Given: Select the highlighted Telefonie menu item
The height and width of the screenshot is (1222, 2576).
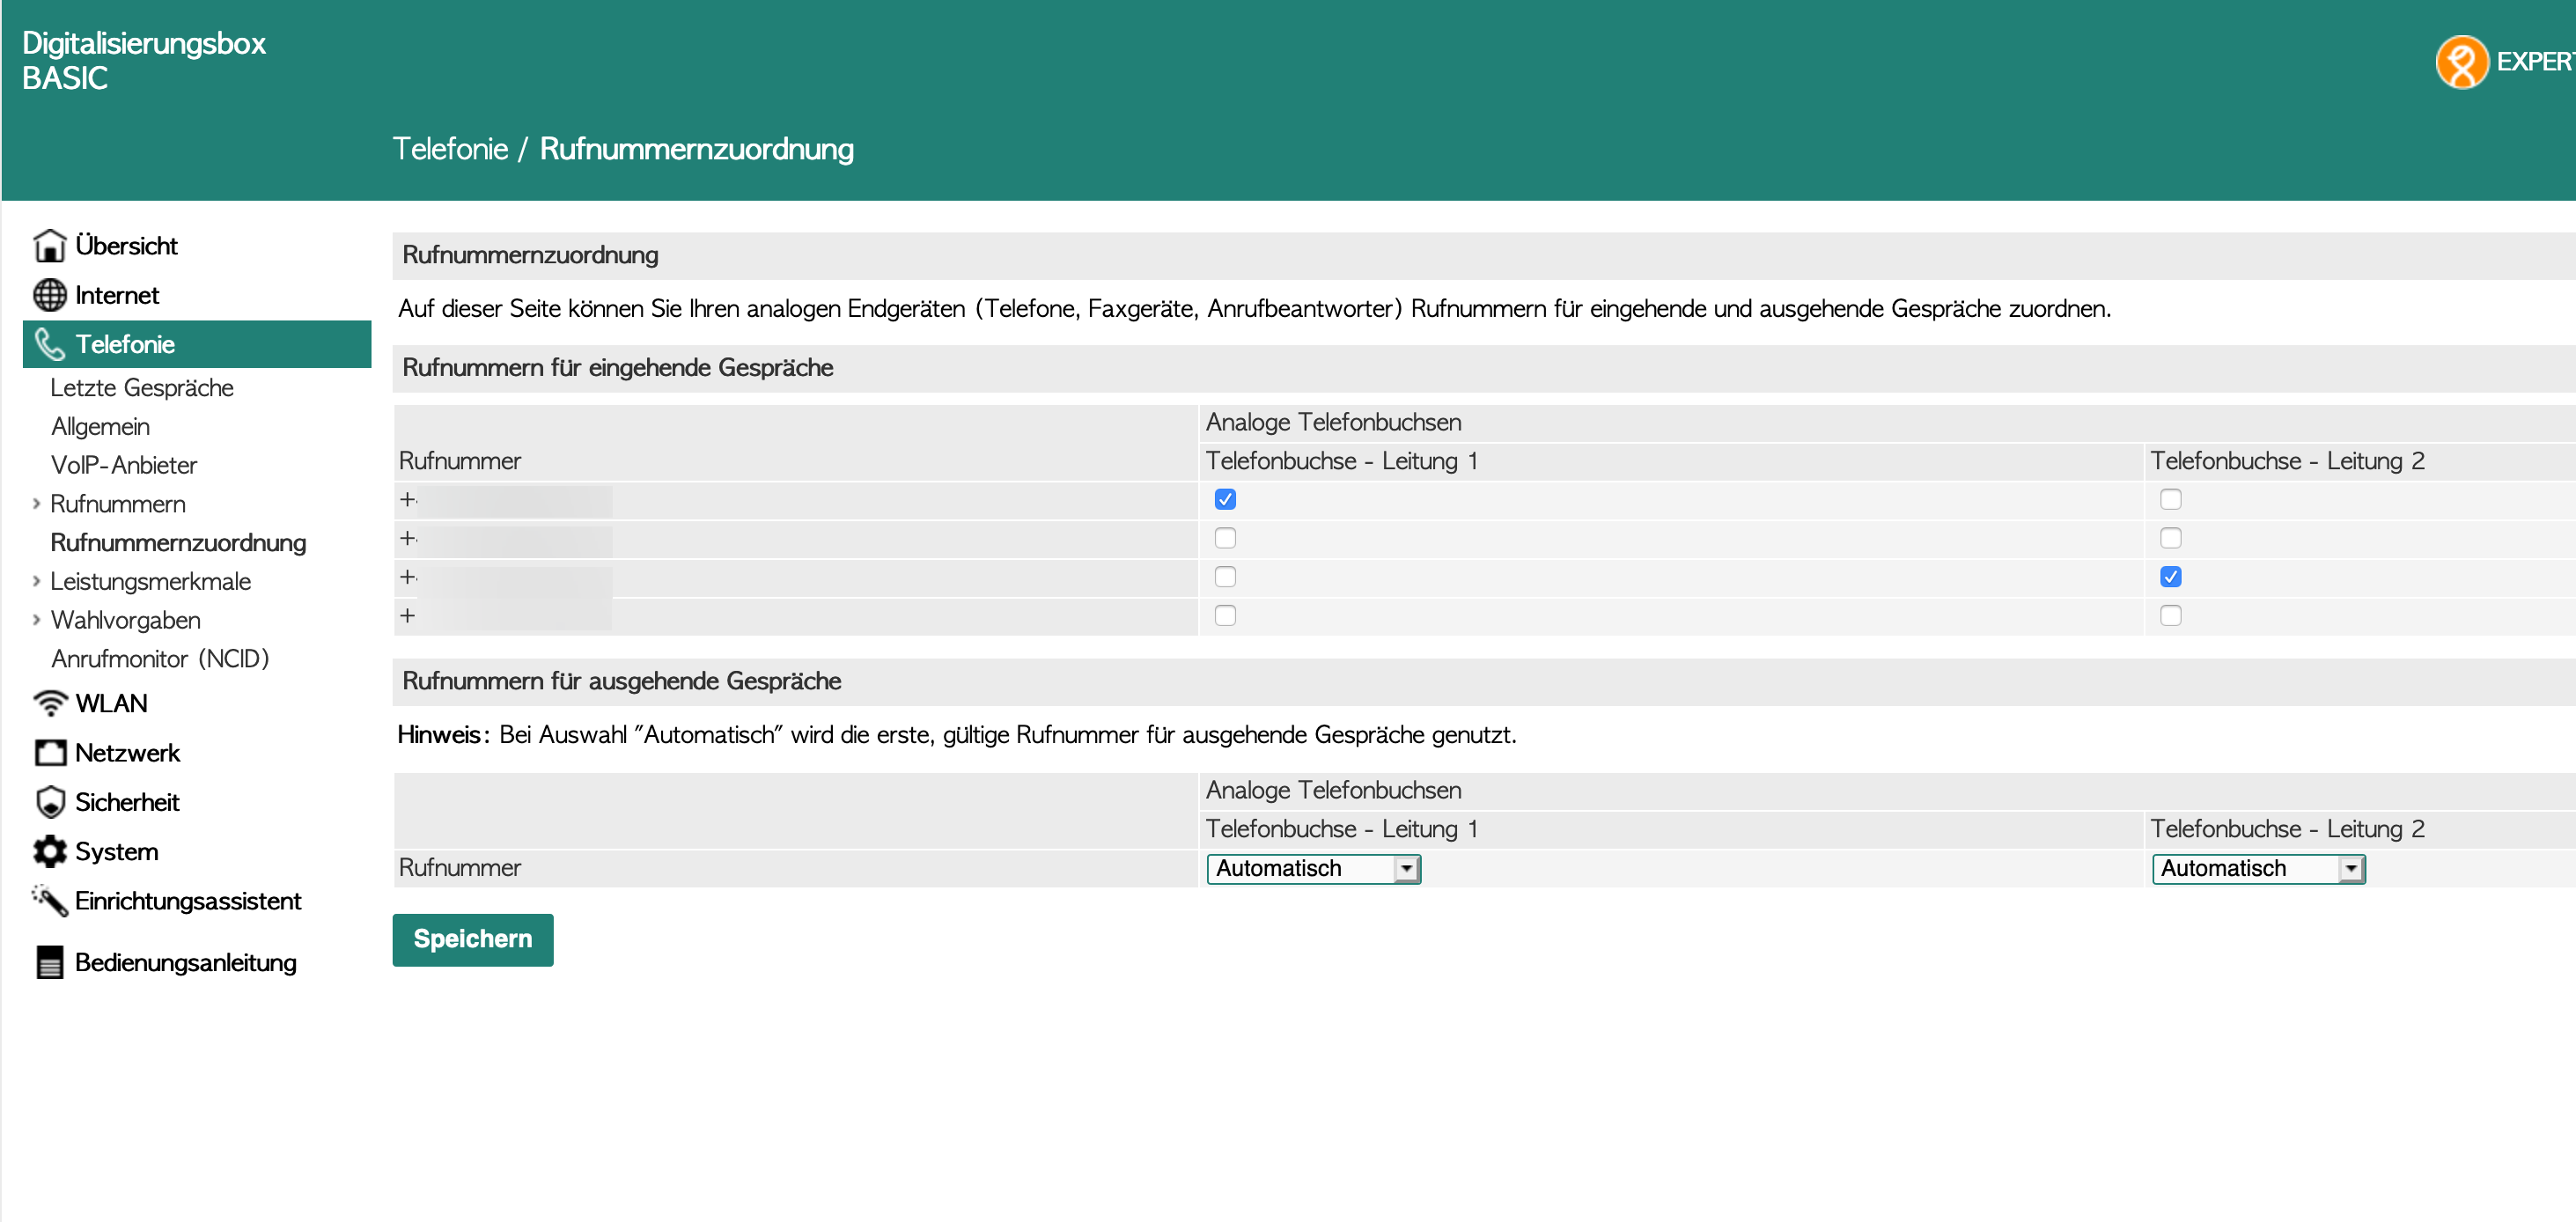Looking at the screenshot, I should point(197,344).
